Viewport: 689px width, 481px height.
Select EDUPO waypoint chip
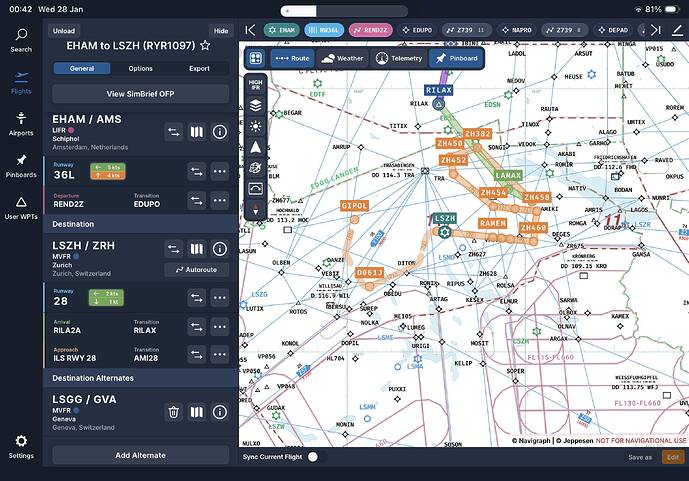pos(417,30)
